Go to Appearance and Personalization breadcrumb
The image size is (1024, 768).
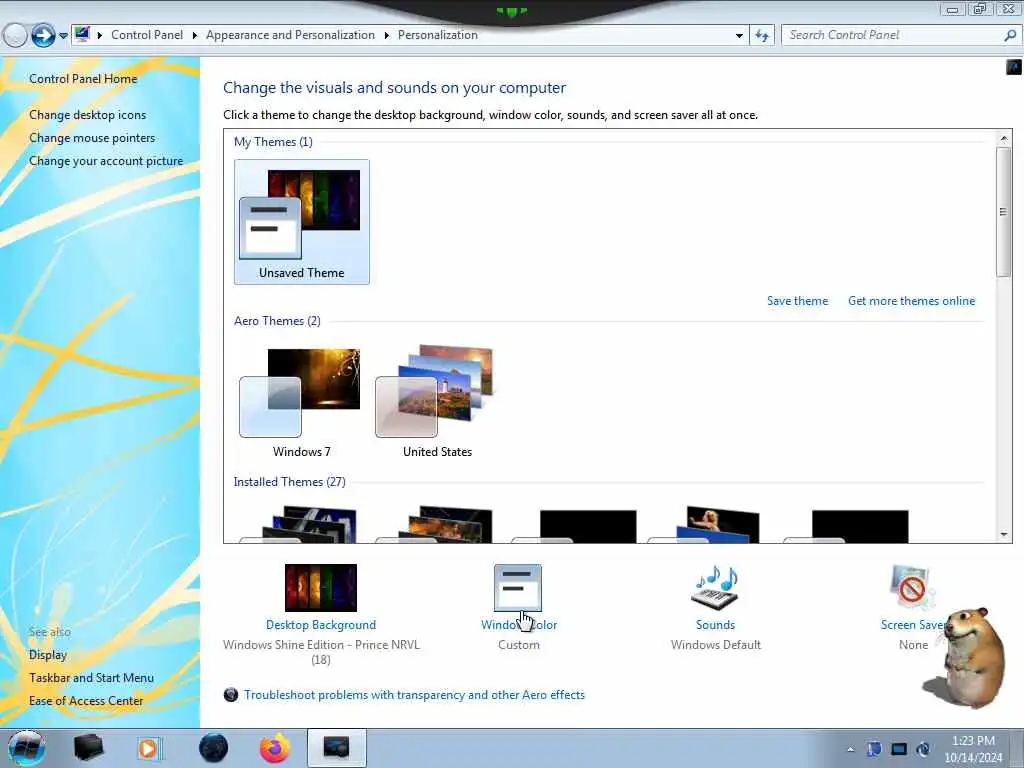coord(291,35)
